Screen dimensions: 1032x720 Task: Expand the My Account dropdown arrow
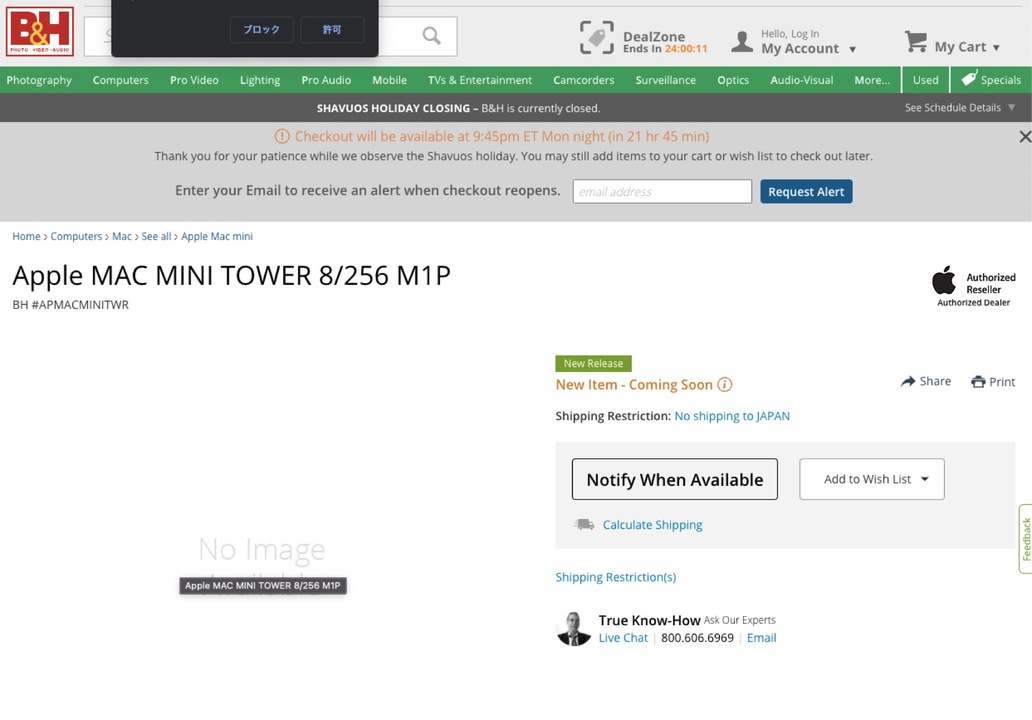pos(852,49)
